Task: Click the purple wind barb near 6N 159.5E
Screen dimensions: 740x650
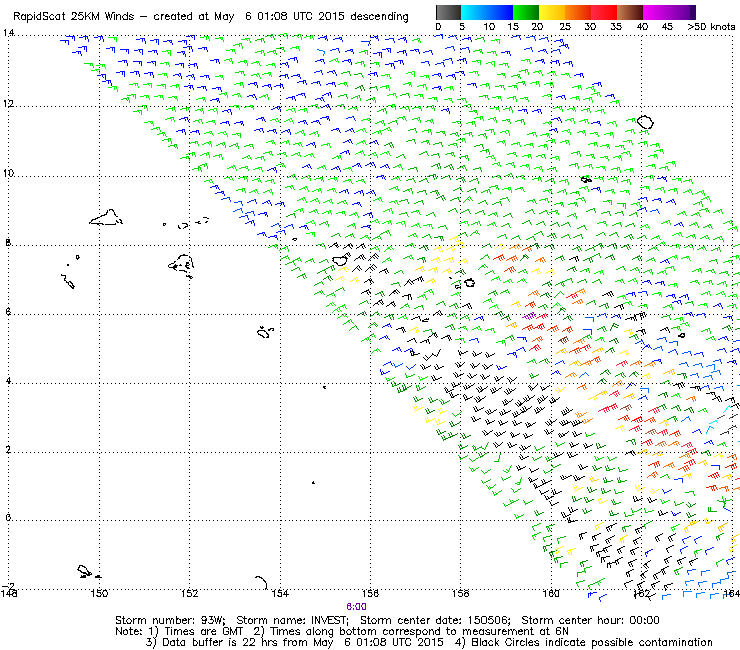Action: tap(530, 315)
